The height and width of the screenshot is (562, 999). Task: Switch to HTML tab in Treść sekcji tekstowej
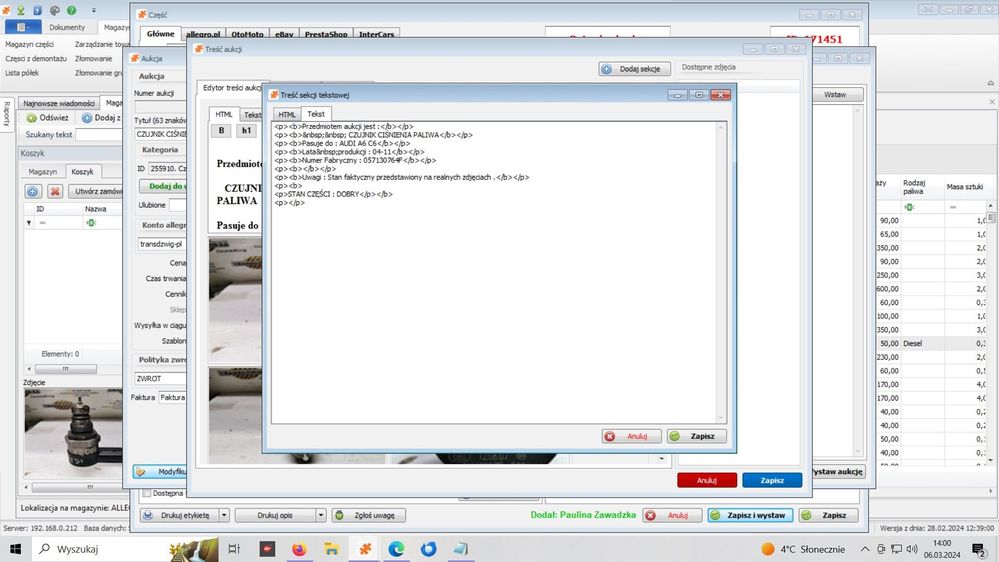[x=287, y=115]
